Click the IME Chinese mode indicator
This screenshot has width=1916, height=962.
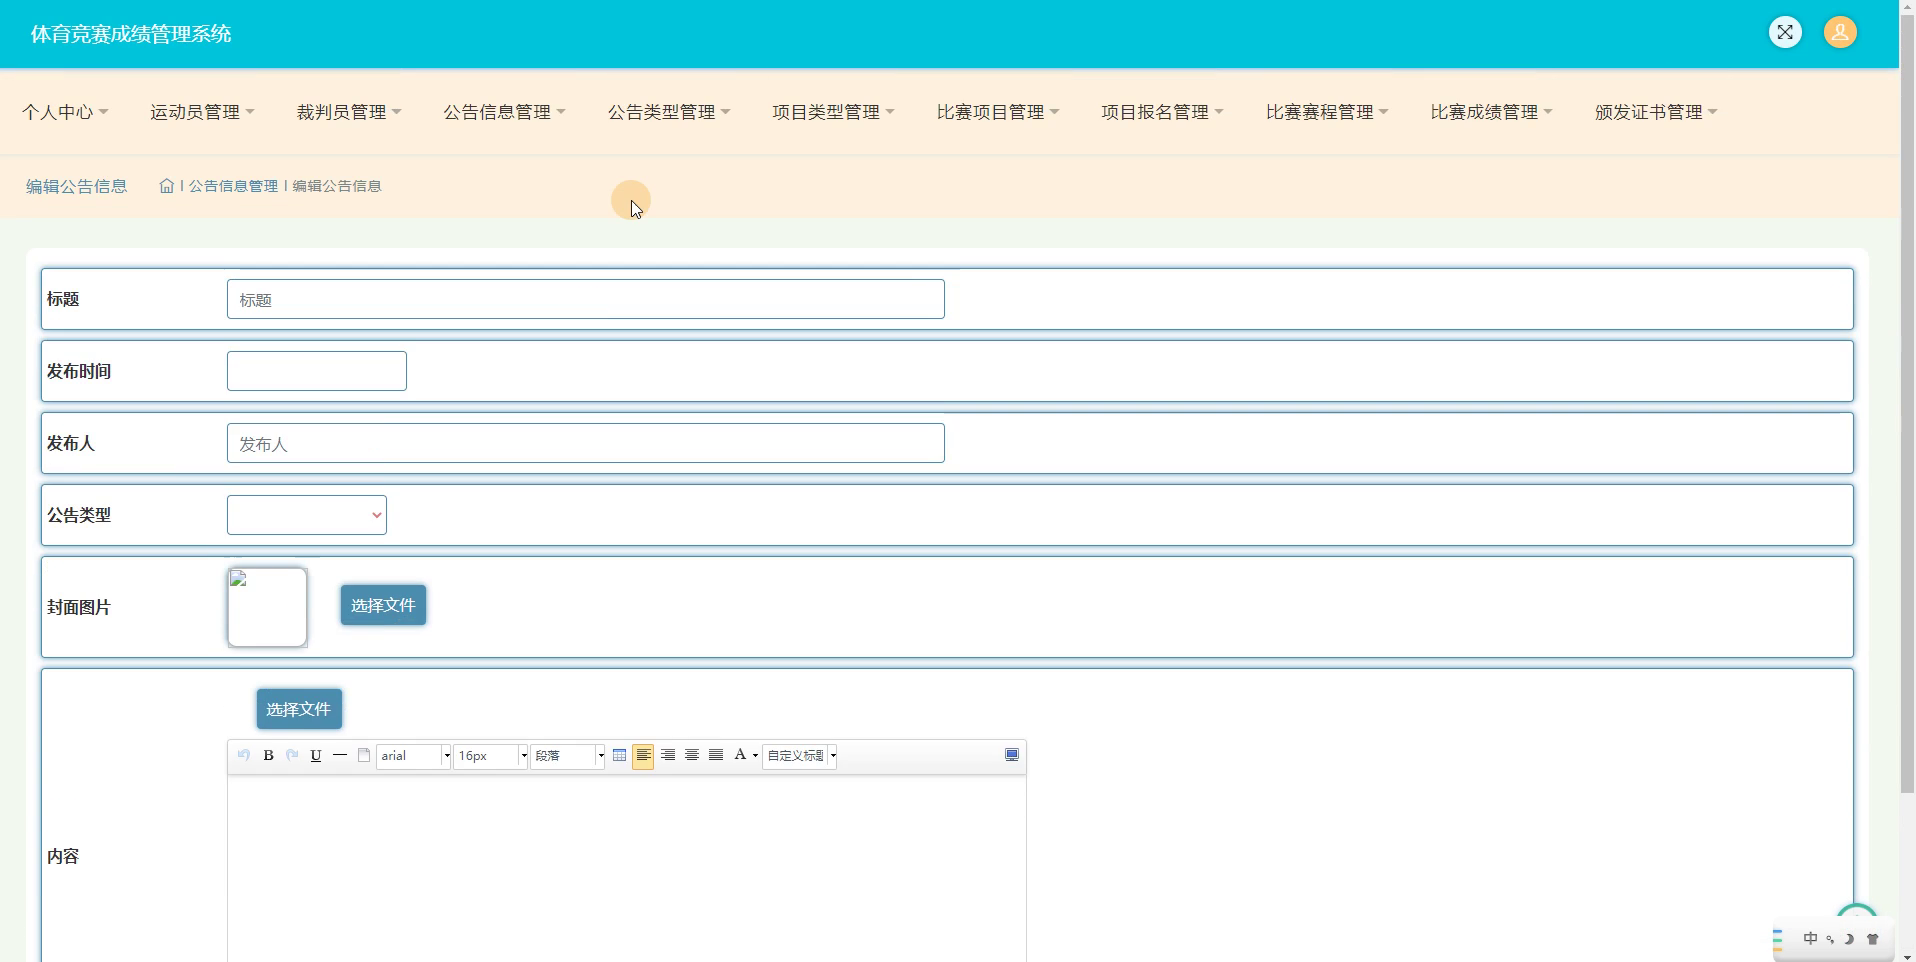click(x=1810, y=939)
